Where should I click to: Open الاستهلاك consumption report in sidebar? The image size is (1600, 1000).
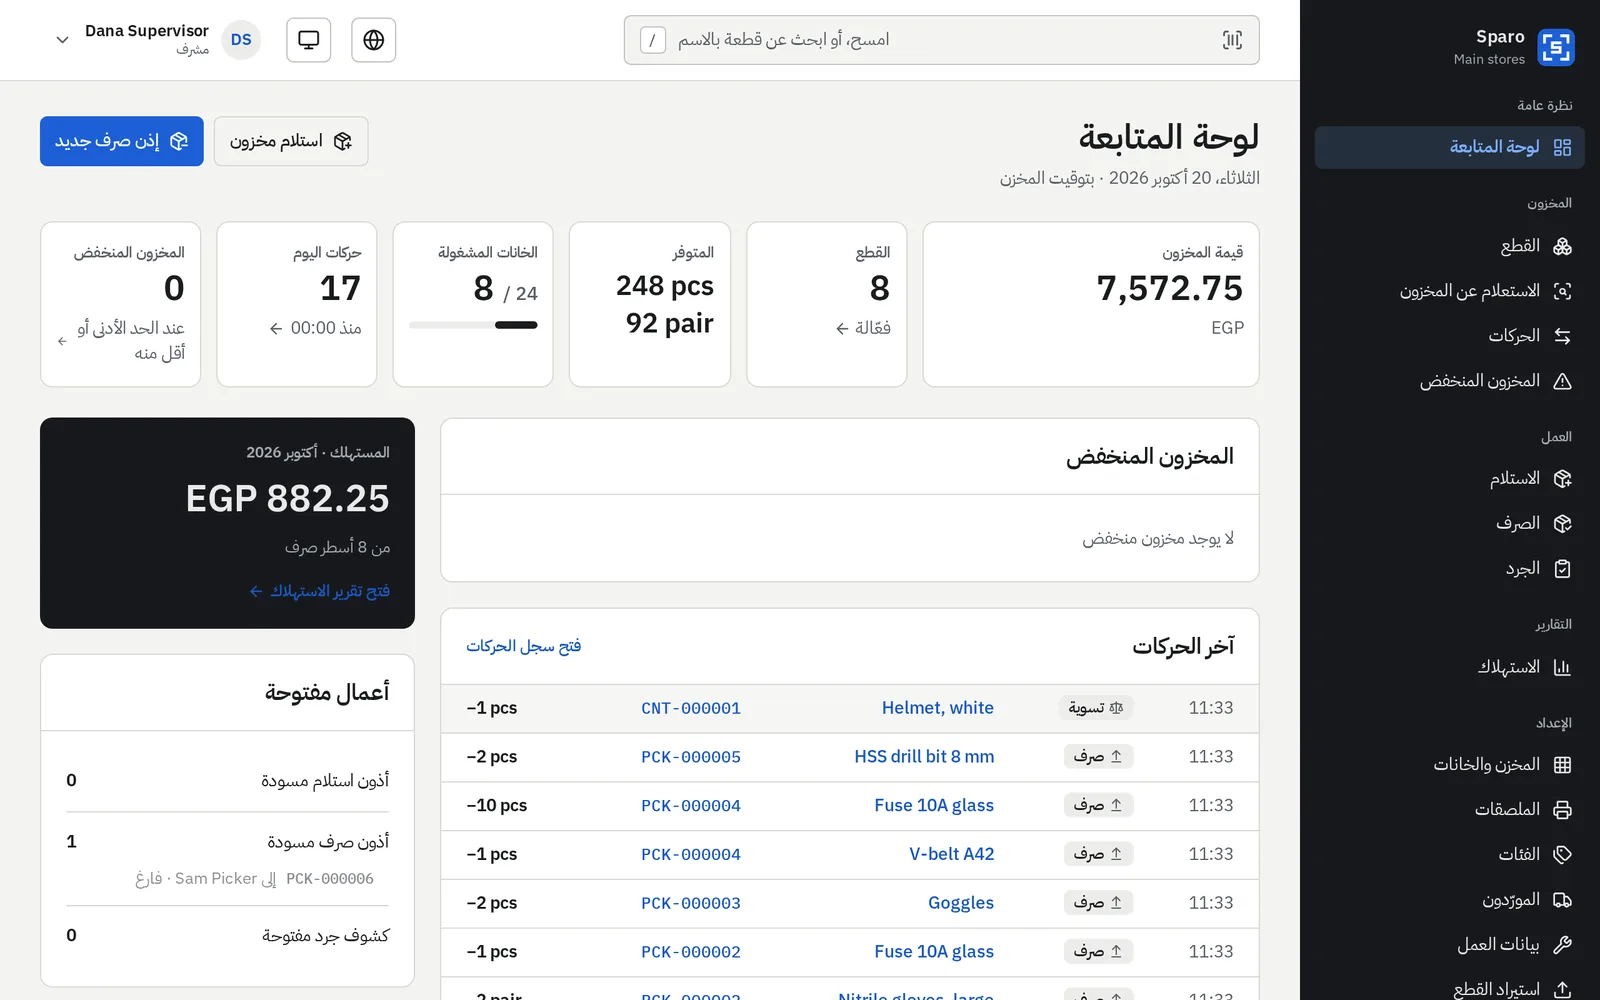pos(1449,667)
